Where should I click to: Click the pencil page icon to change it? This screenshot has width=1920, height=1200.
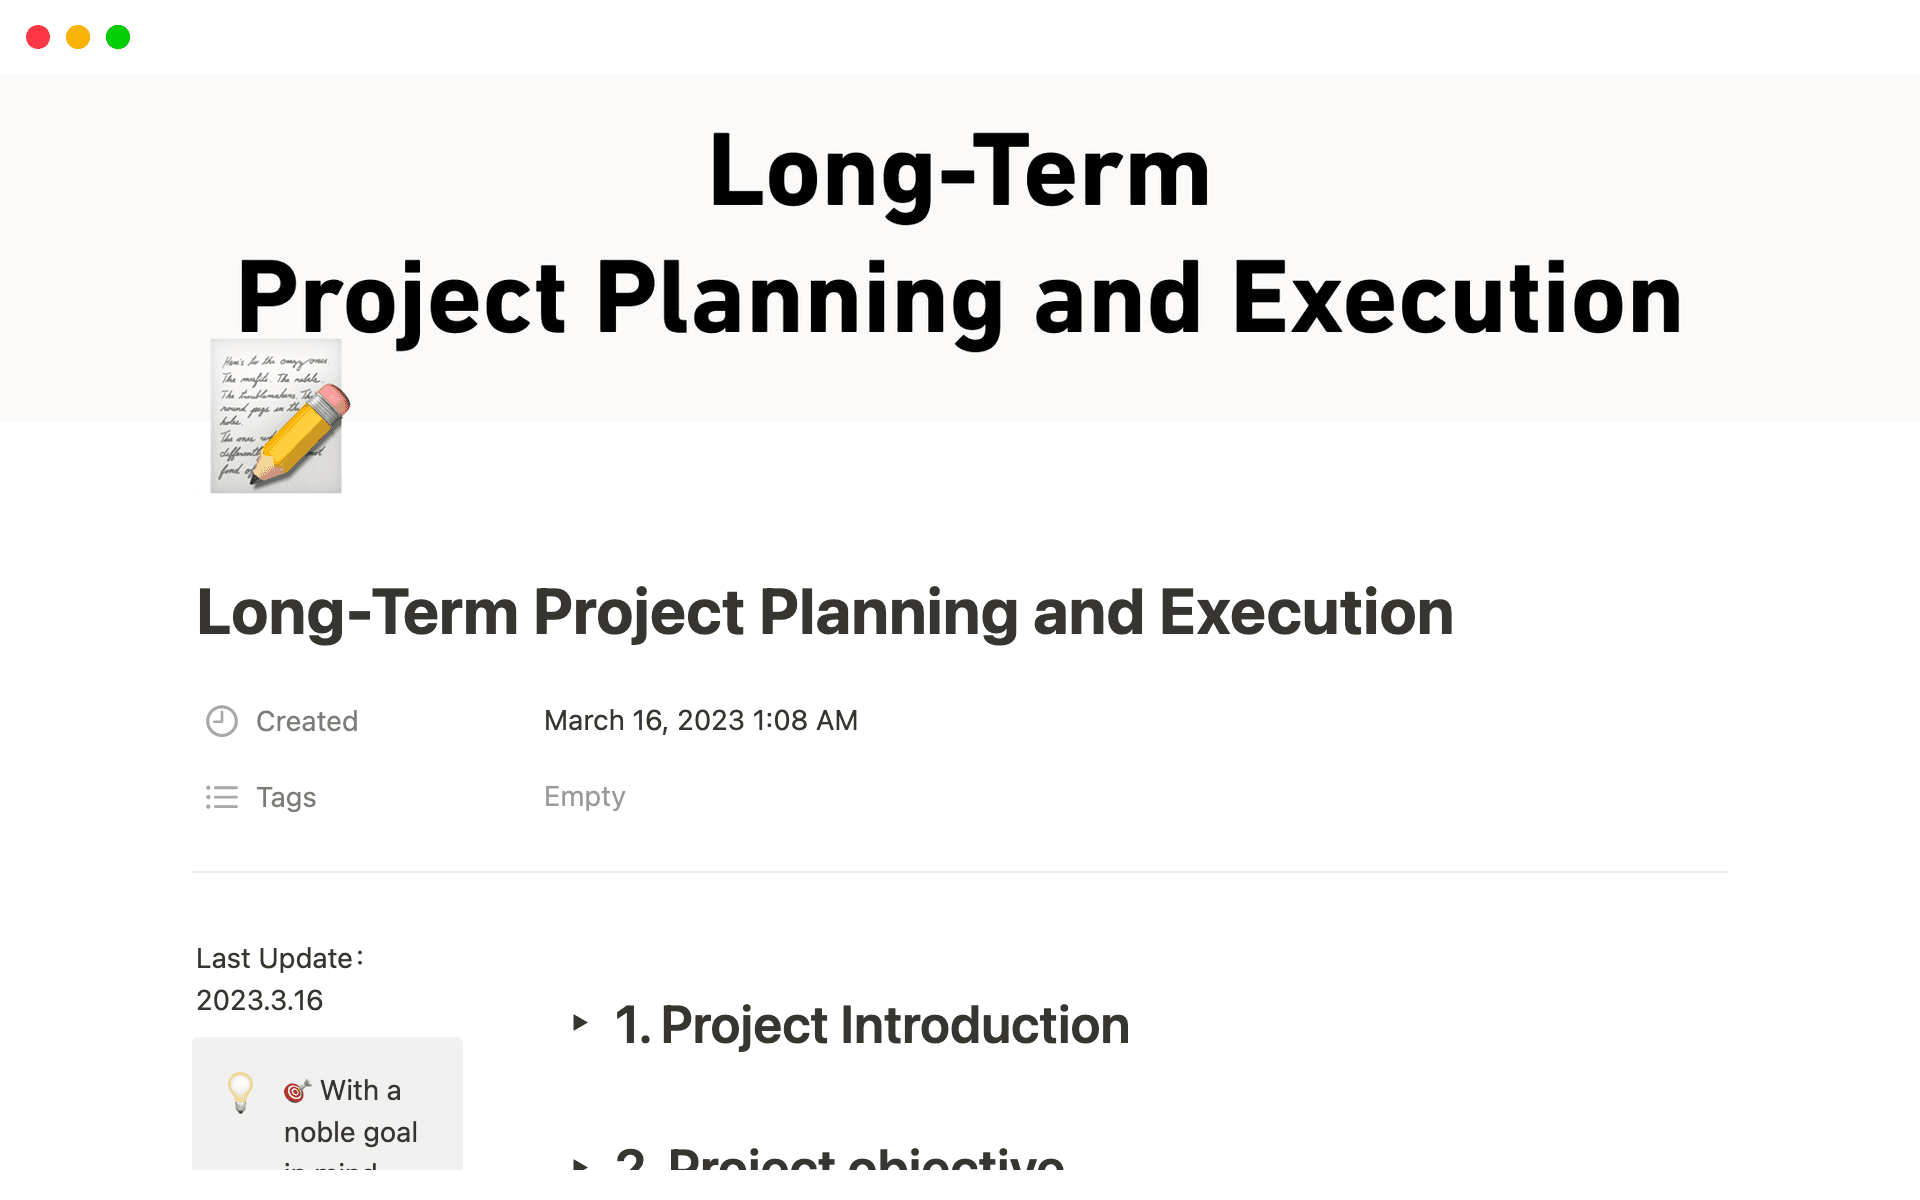pyautogui.click(x=275, y=418)
